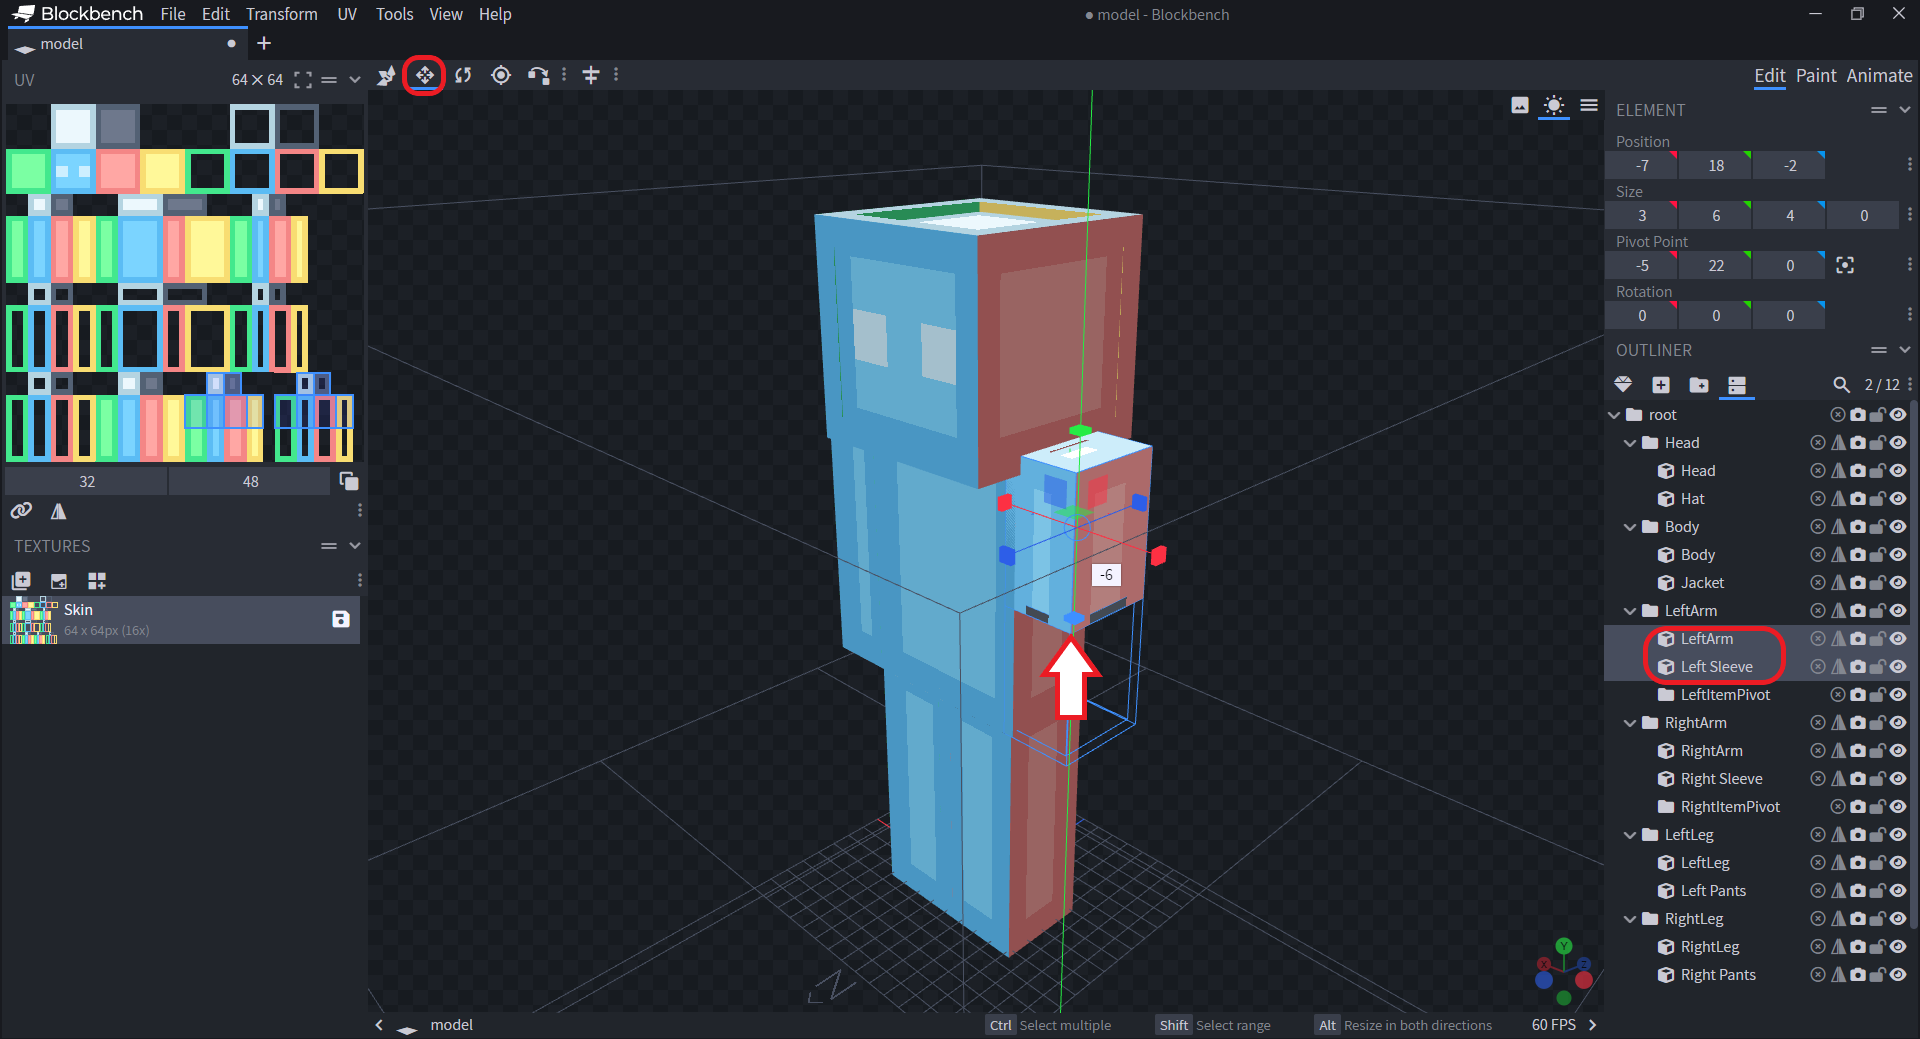Switch to the Paint tab
This screenshot has width=1920, height=1039.
coord(1815,76)
